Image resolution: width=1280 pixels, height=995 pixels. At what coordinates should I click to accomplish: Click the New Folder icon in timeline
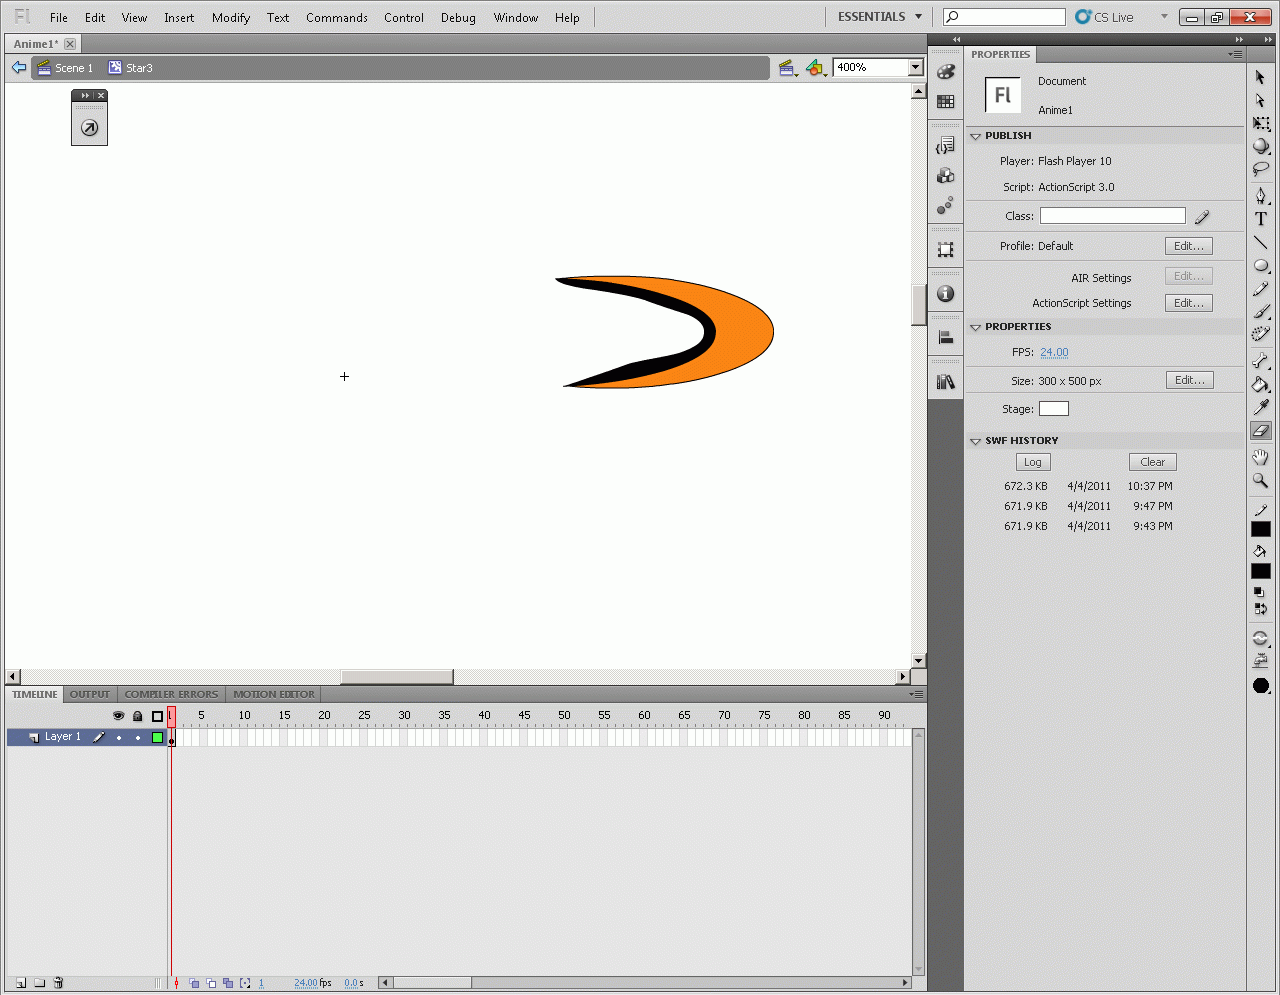point(40,983)
